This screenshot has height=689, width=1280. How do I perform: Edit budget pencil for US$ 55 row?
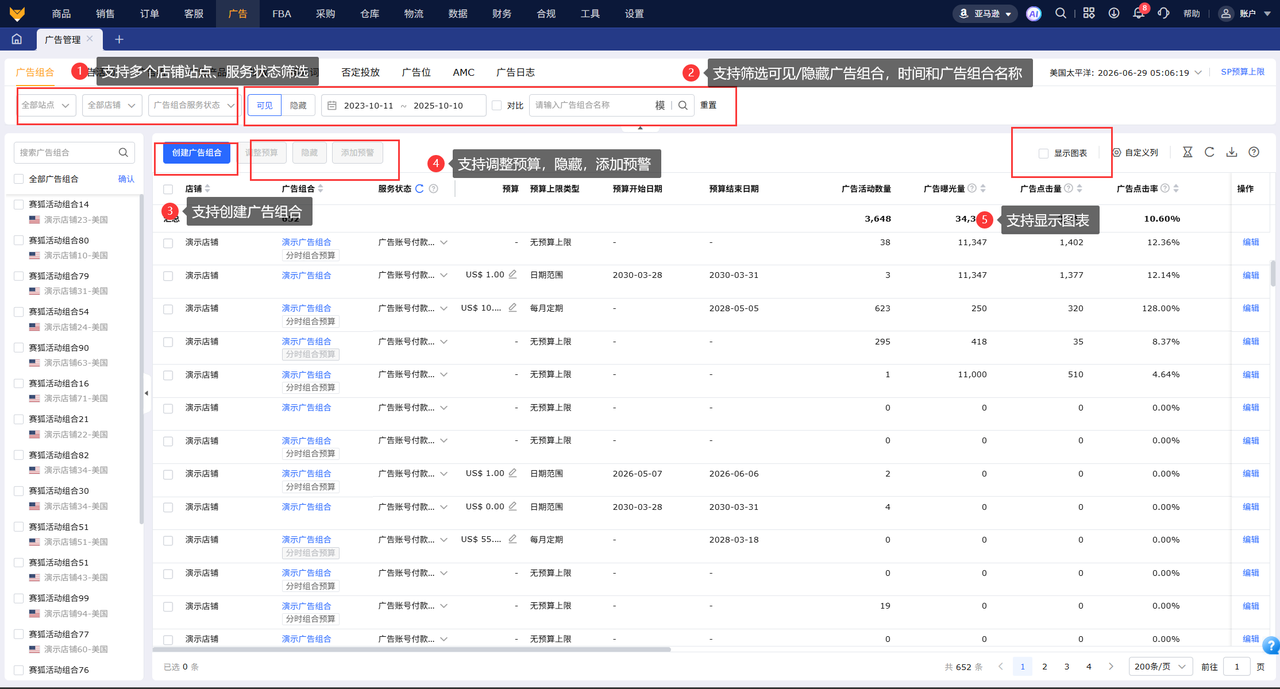click(513, 539)
